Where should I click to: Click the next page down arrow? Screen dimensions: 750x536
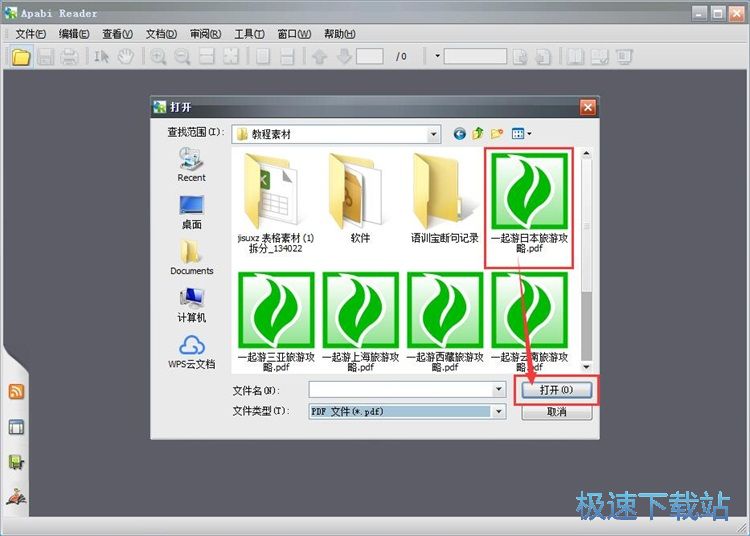point(343,56)
